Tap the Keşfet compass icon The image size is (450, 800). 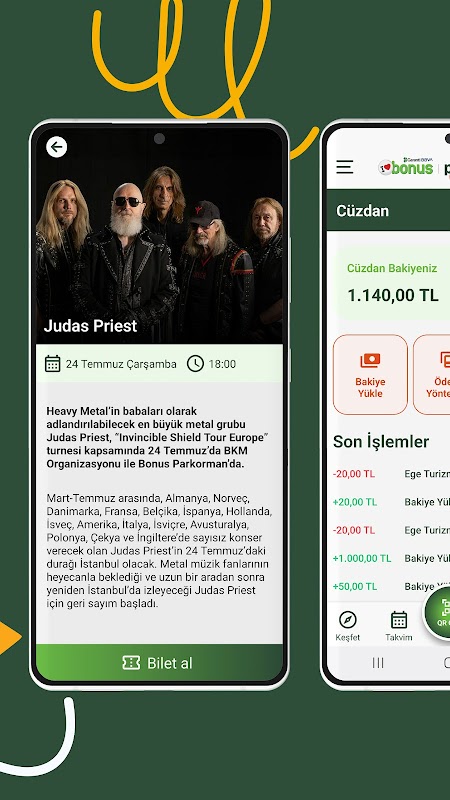(x=347, y=620)
